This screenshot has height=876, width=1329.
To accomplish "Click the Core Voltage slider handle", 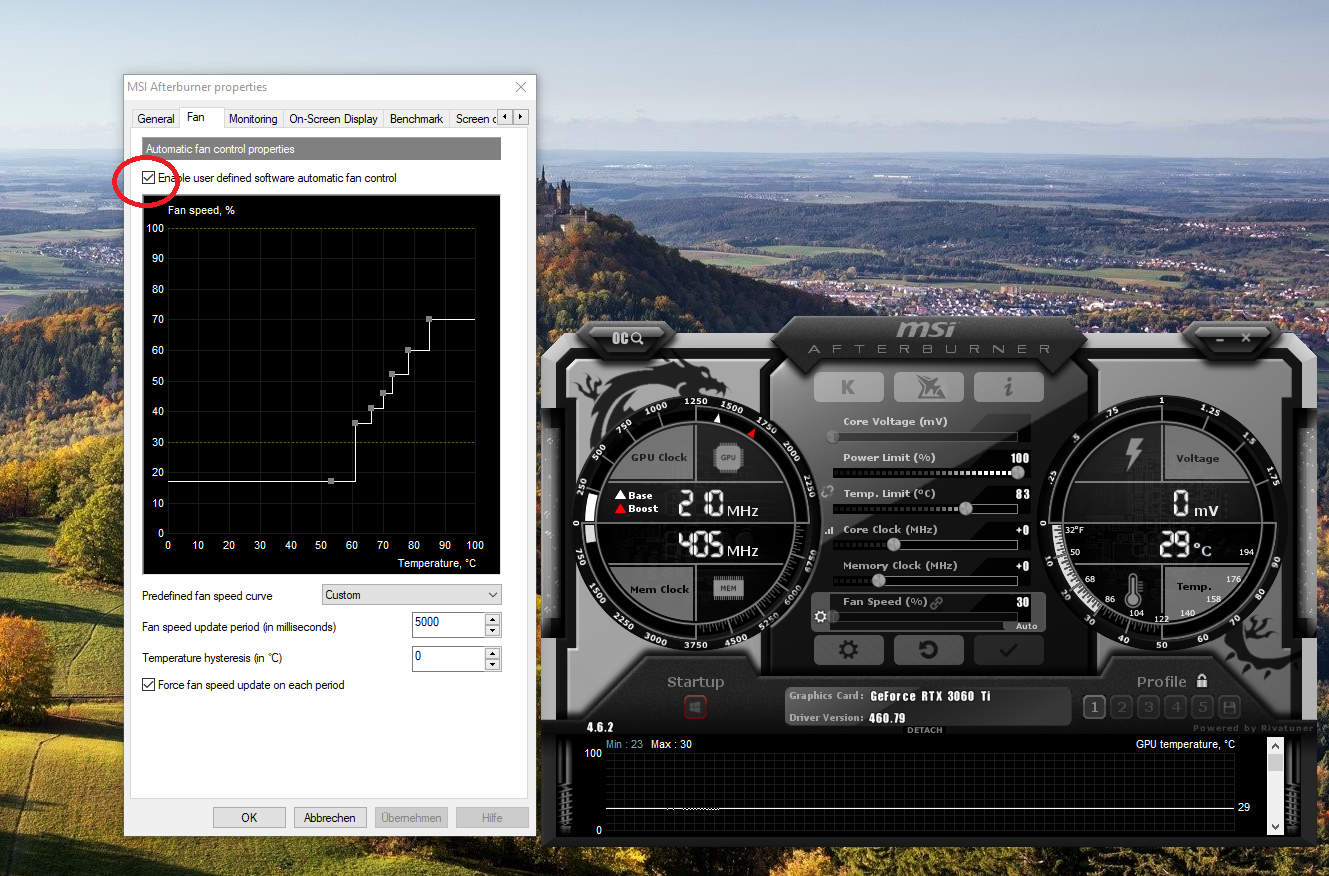I will 832,436.
